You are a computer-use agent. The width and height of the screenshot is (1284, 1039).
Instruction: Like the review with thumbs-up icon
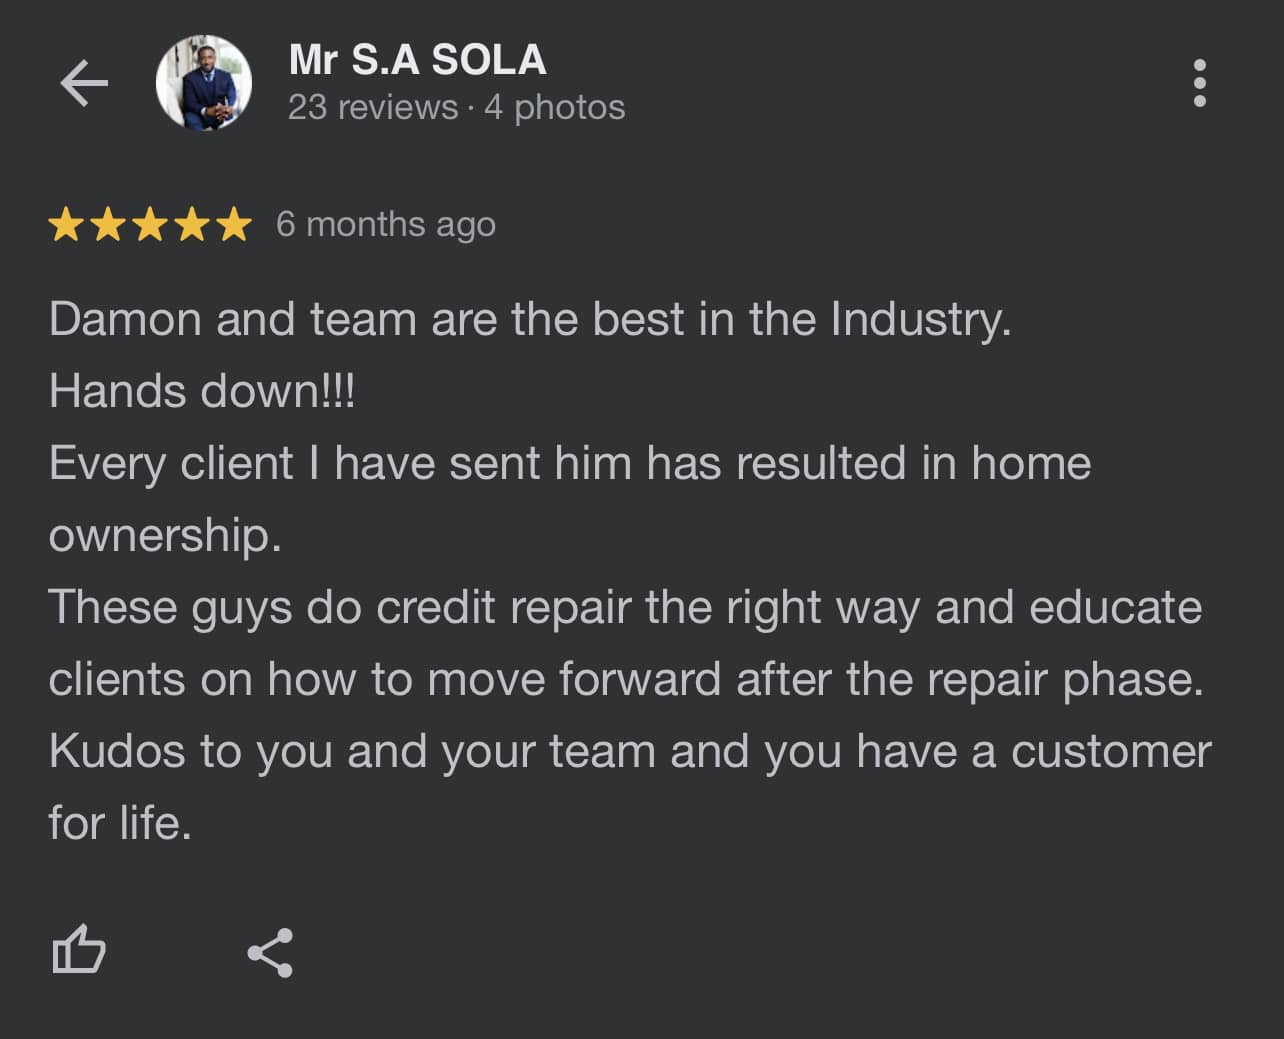[78, 949]
